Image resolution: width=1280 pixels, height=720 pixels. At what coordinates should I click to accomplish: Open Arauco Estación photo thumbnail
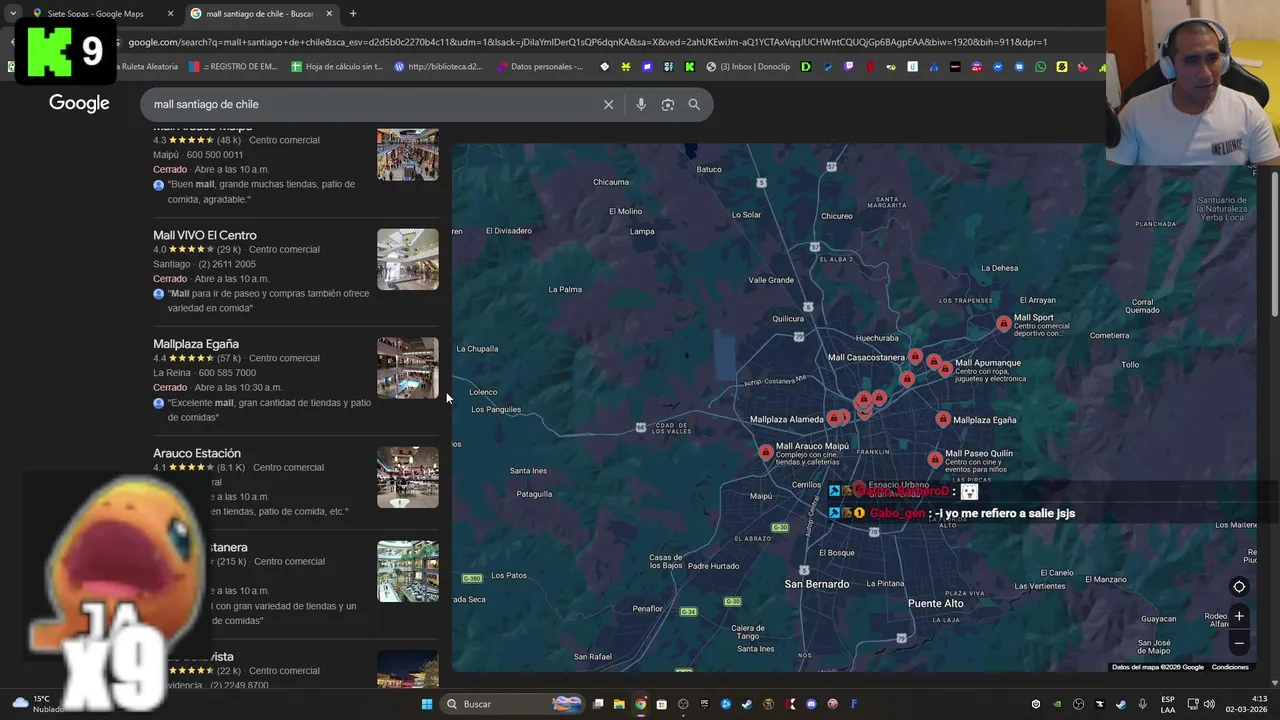(x=407, y=477)
